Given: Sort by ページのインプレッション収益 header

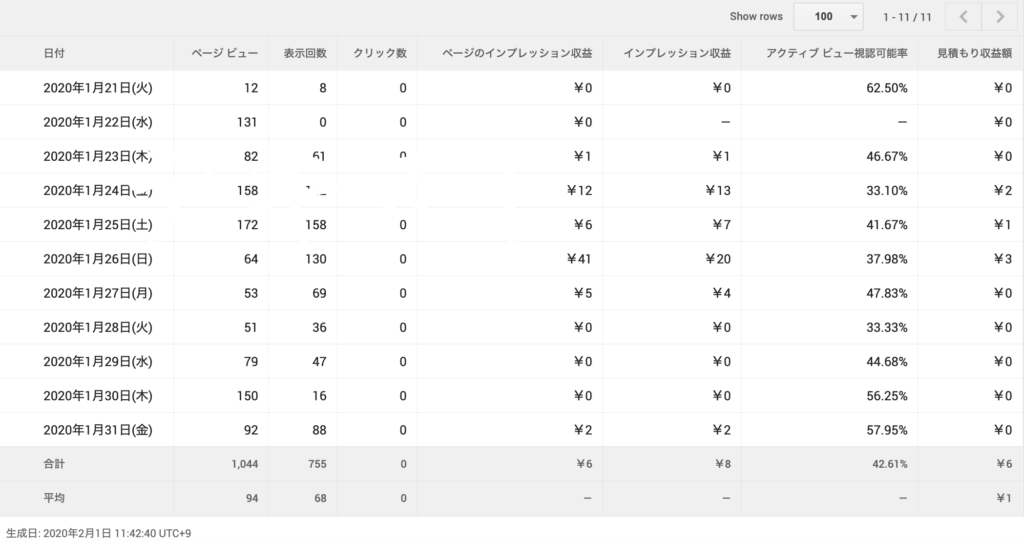Looking at the screenshot, I should 517,53.
